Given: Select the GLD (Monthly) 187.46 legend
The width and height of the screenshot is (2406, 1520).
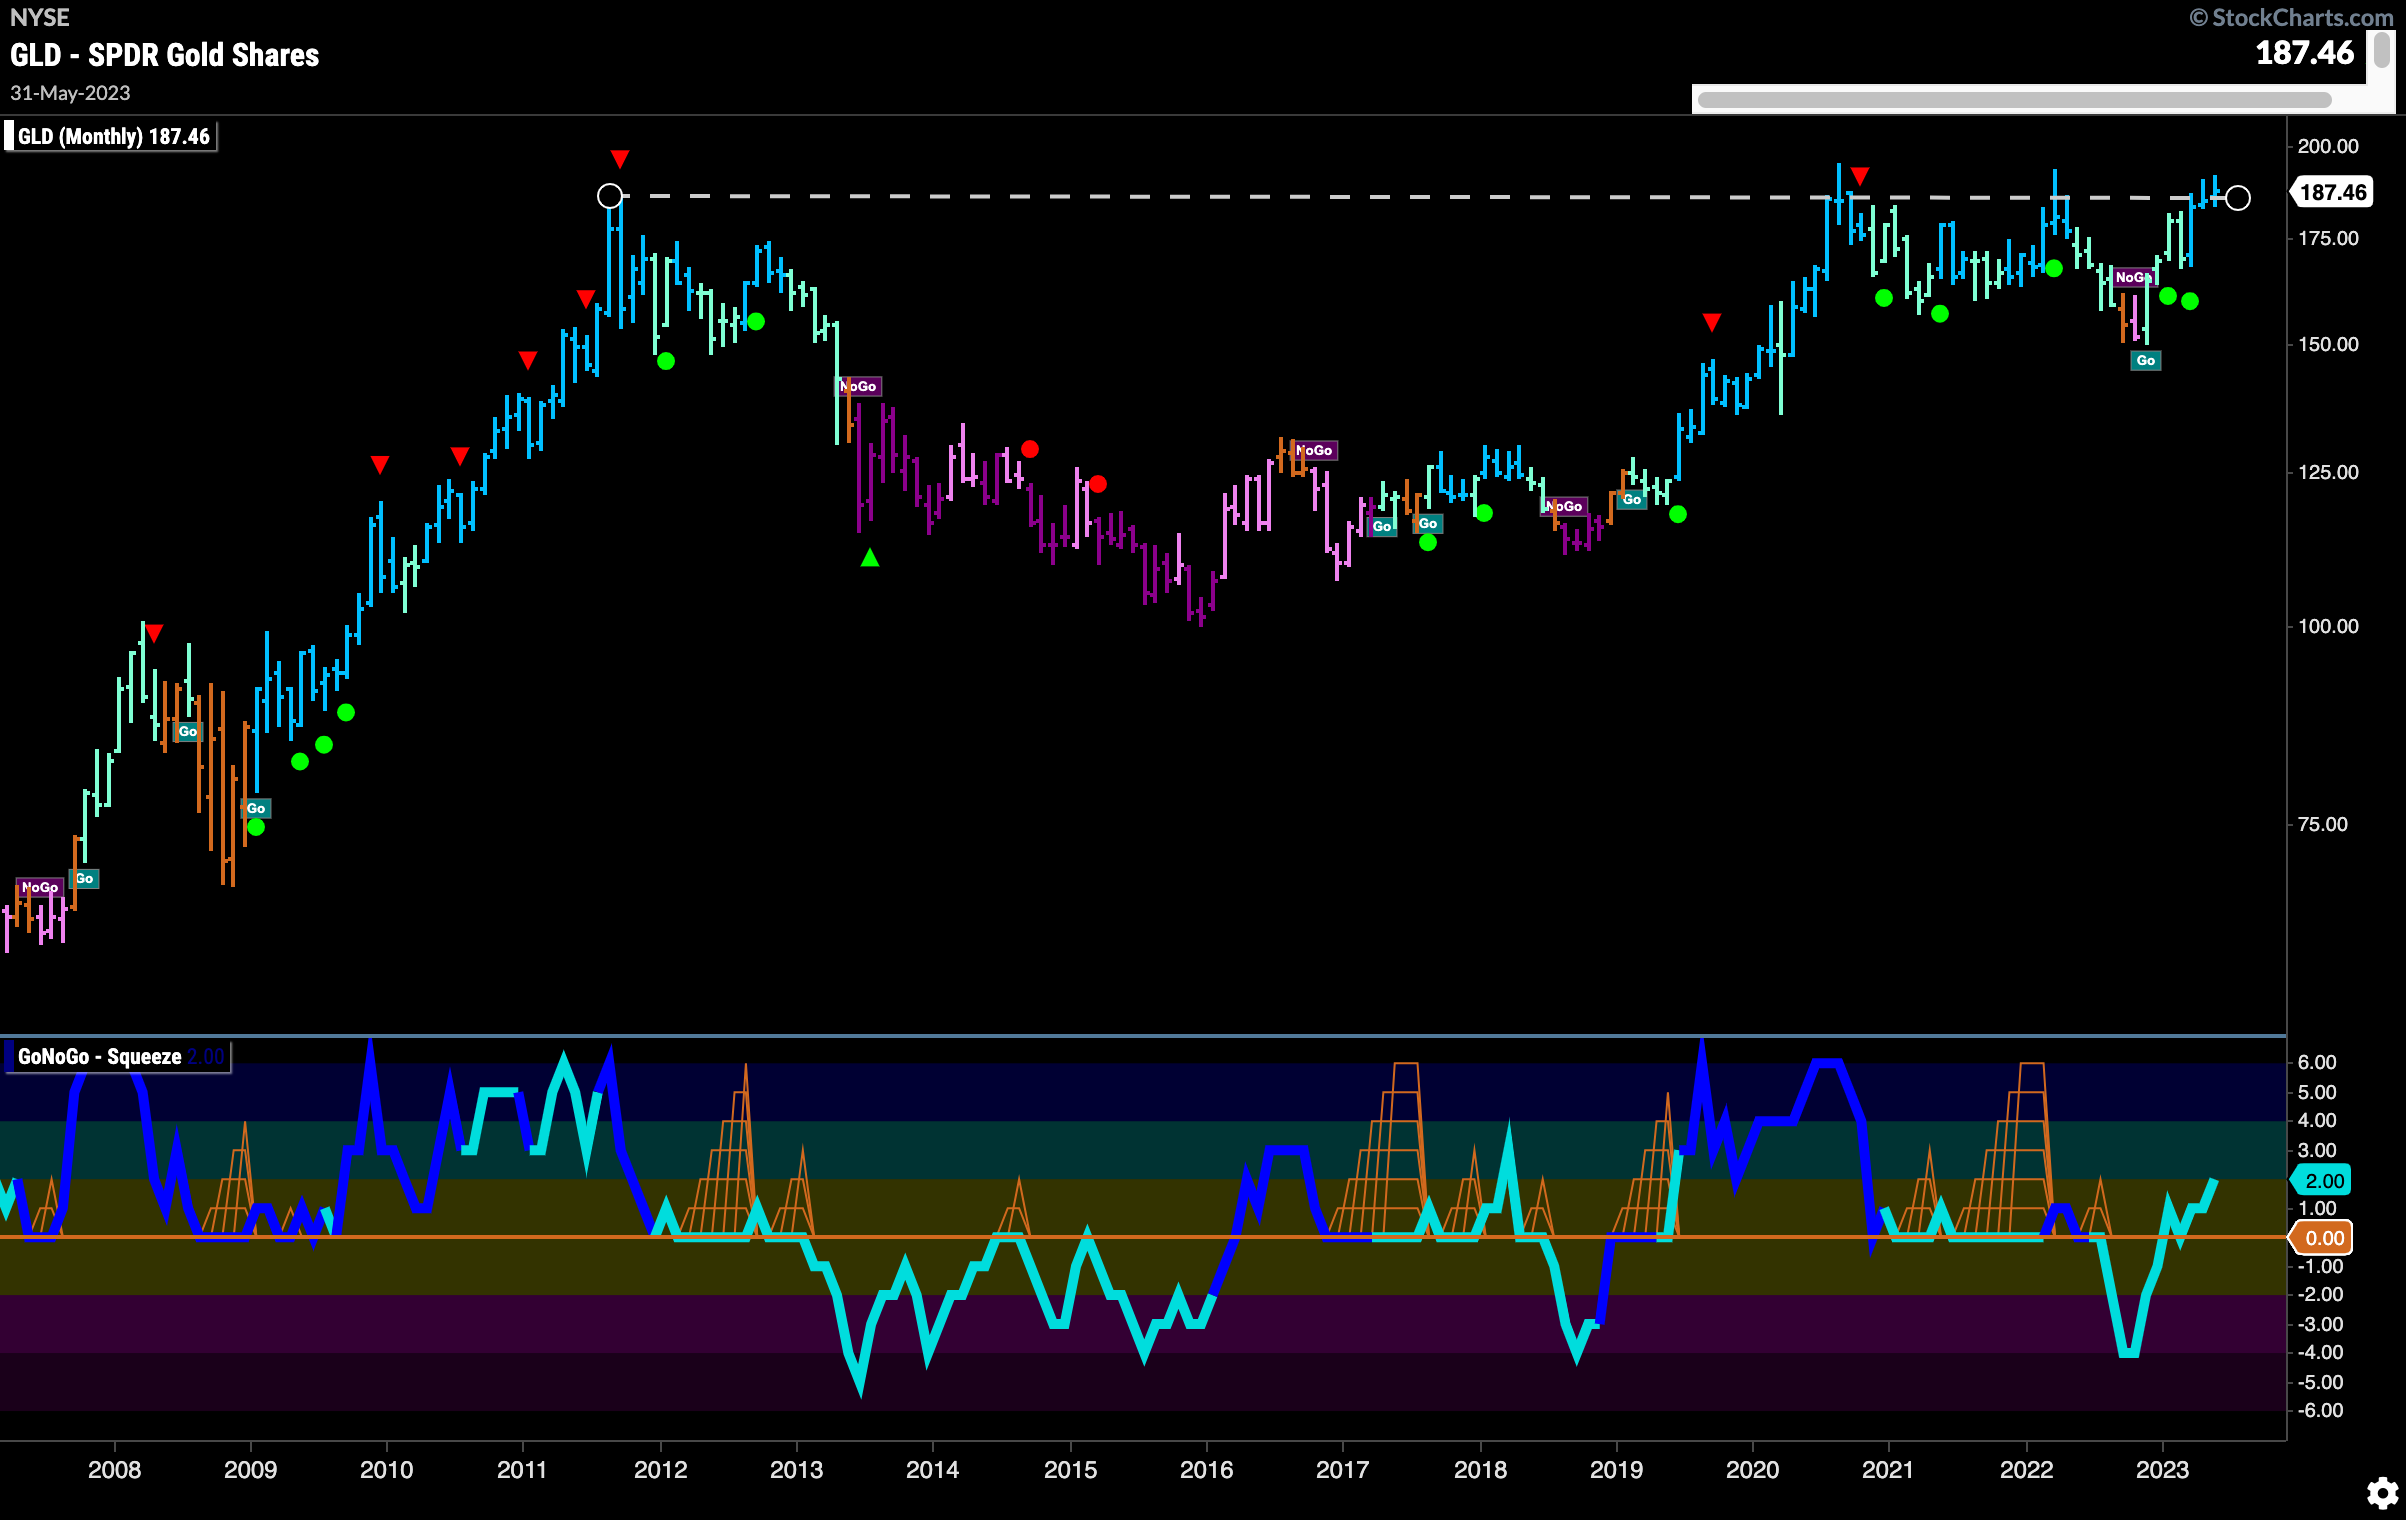Looking at the screenshot, I should pos(111,136).
